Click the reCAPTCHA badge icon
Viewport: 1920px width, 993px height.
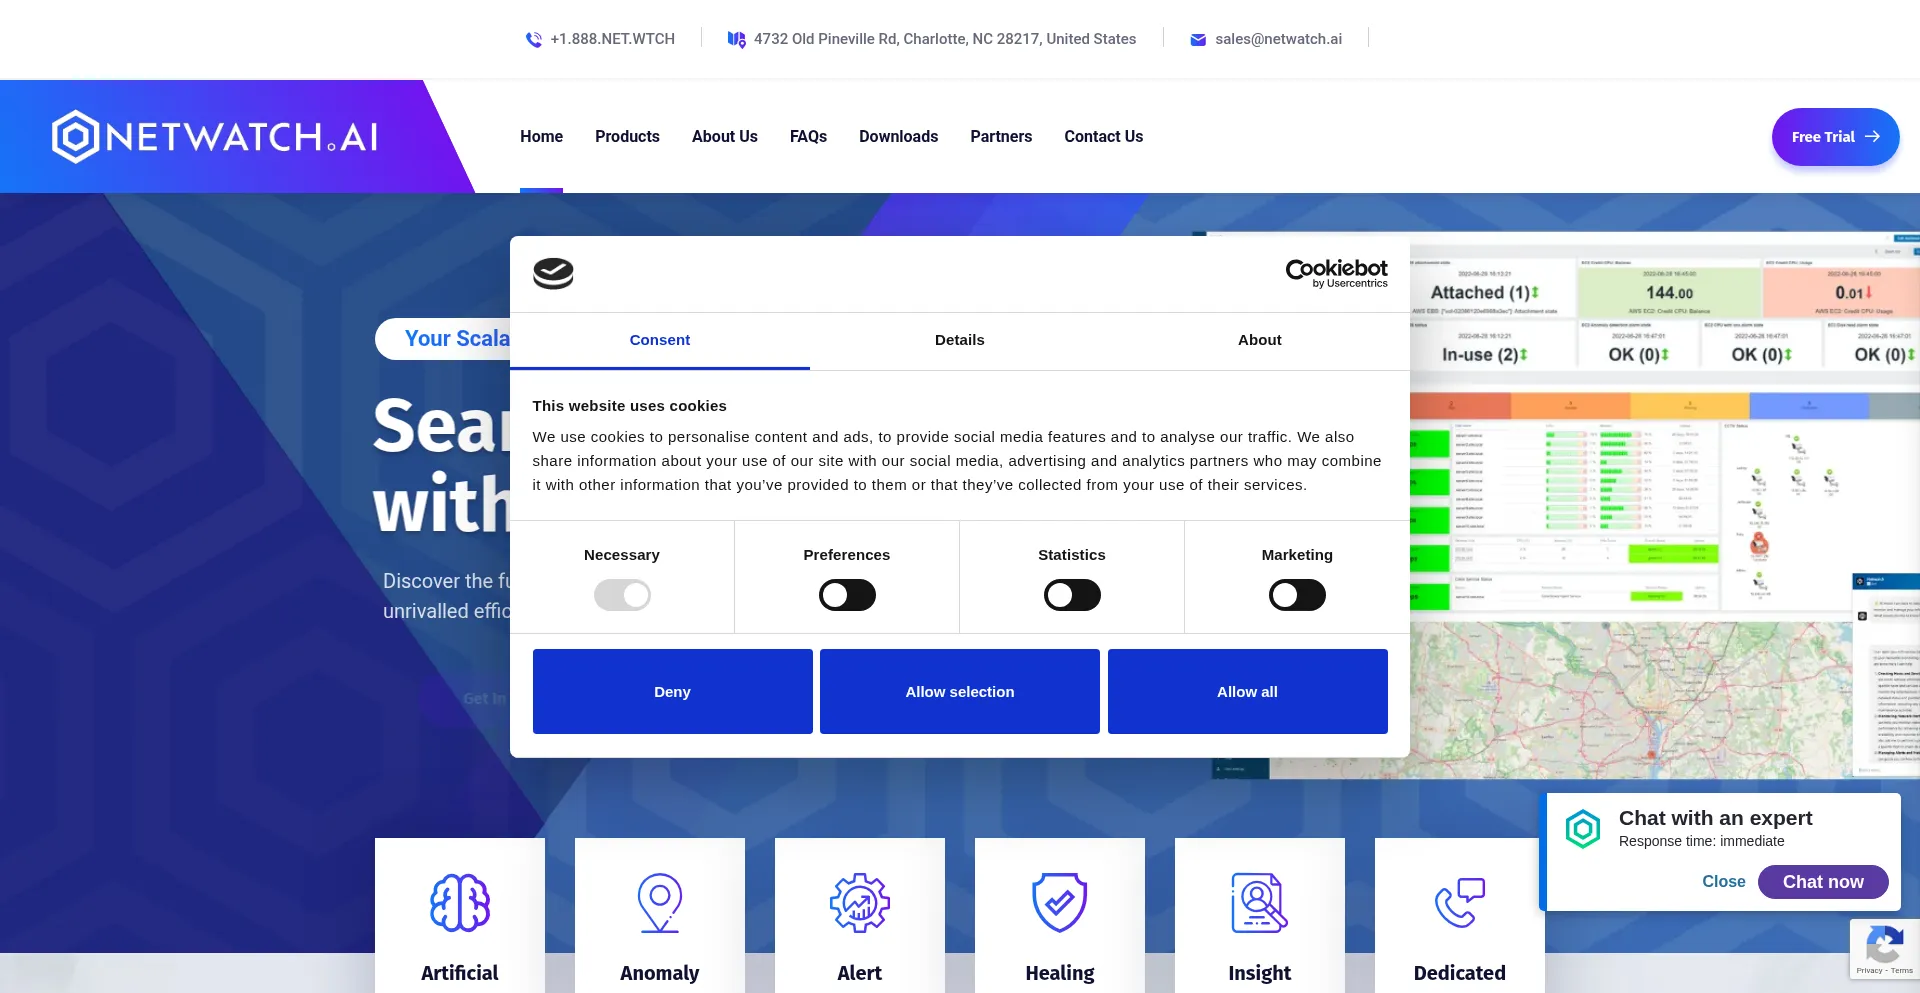click(x=1884, y=945)
